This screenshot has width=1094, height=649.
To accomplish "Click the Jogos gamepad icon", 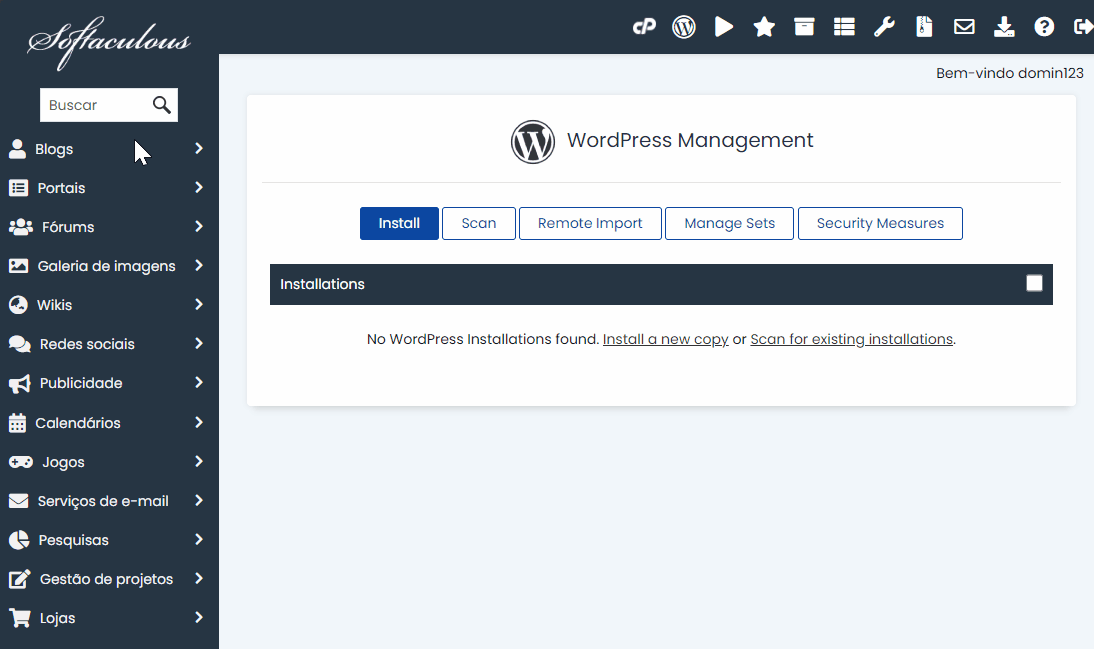I will [x=21, y=462].
